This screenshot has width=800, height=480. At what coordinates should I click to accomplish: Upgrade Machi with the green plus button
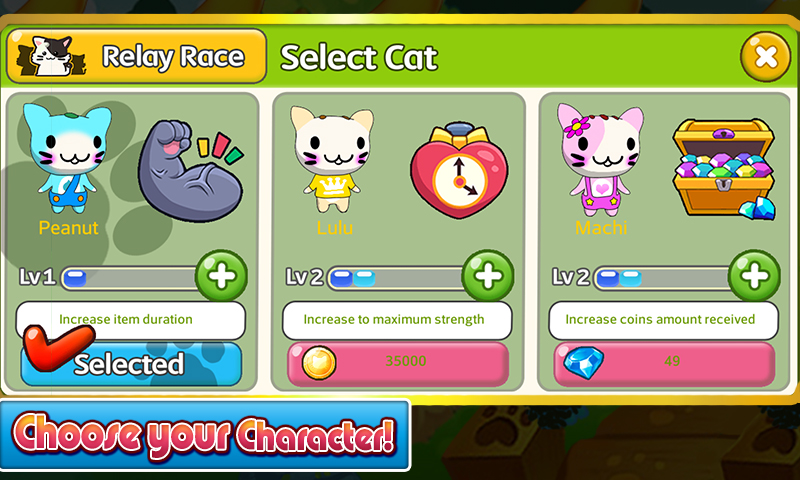point(754,276)
